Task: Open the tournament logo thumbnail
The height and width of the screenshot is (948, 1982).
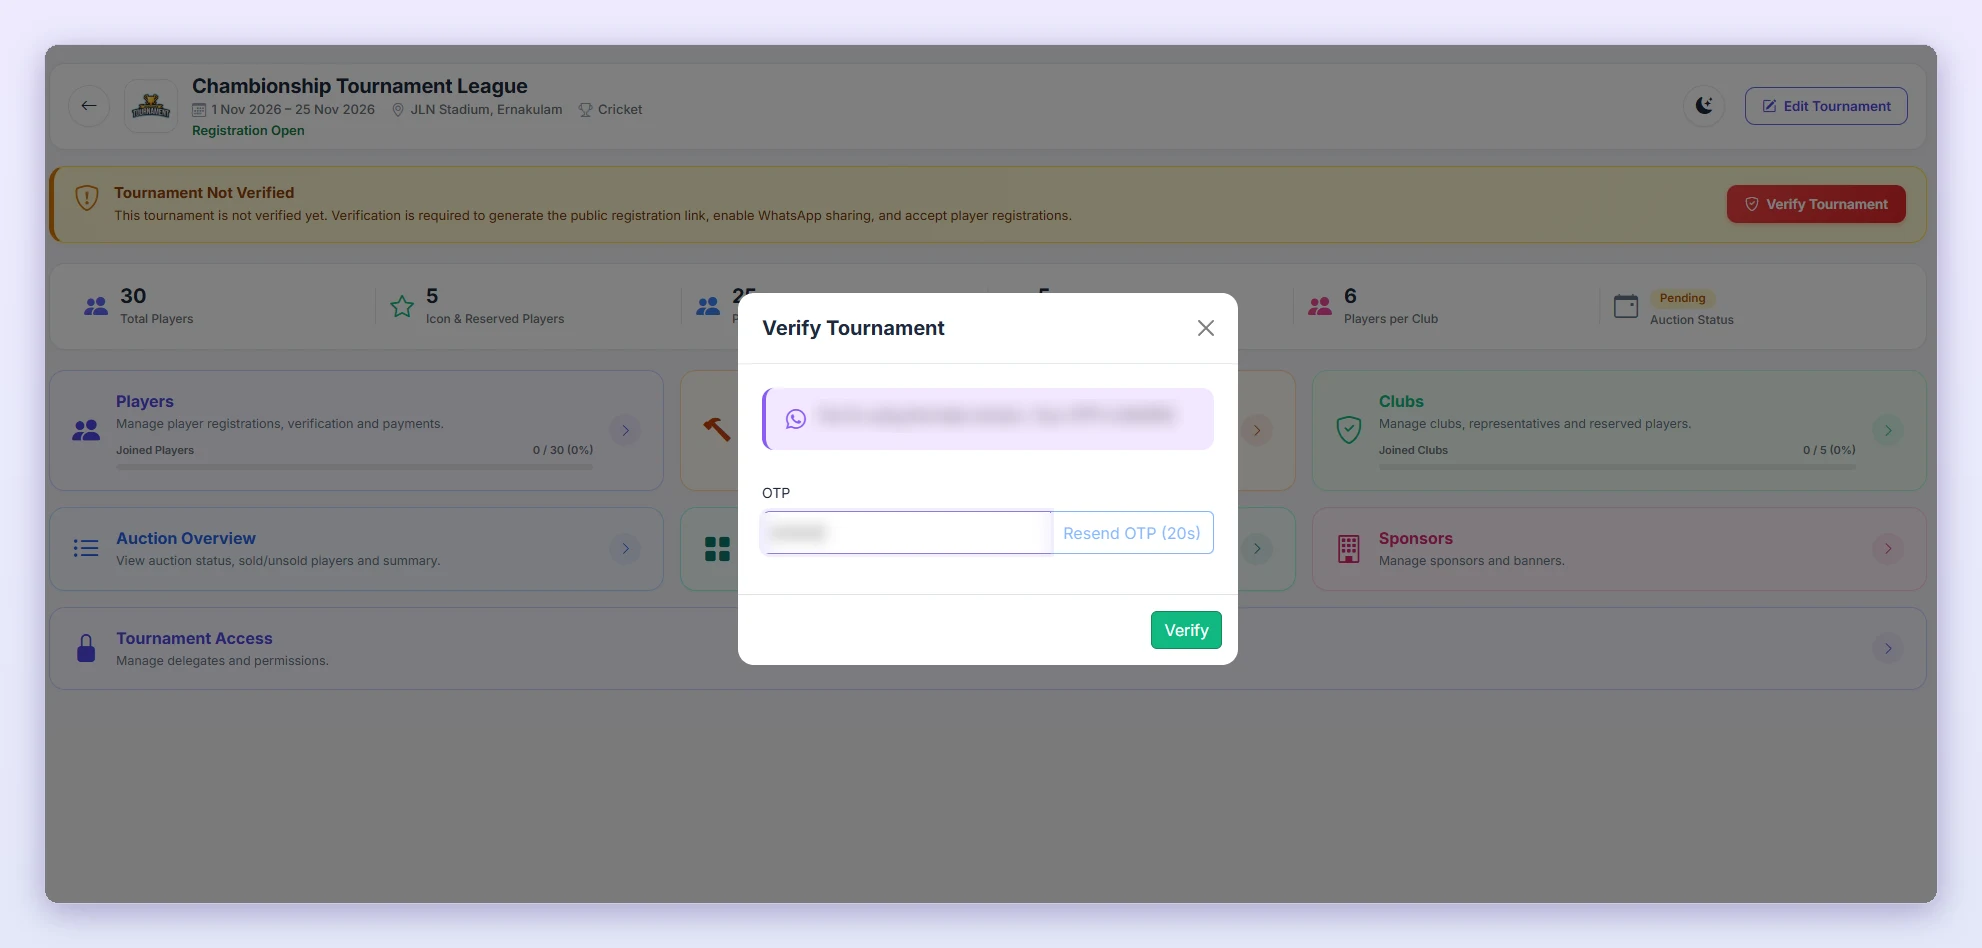Action: coord(151,106)
